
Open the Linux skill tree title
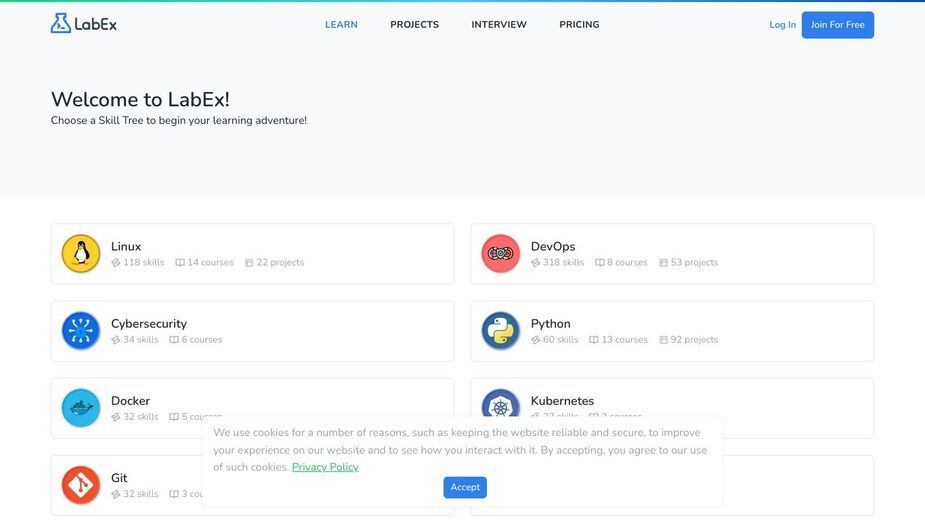(126, 246)
